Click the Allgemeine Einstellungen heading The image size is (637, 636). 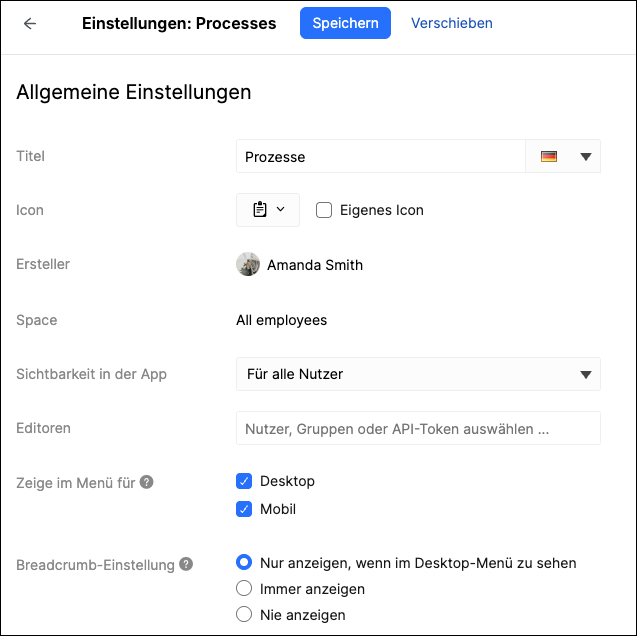(134, 92)
